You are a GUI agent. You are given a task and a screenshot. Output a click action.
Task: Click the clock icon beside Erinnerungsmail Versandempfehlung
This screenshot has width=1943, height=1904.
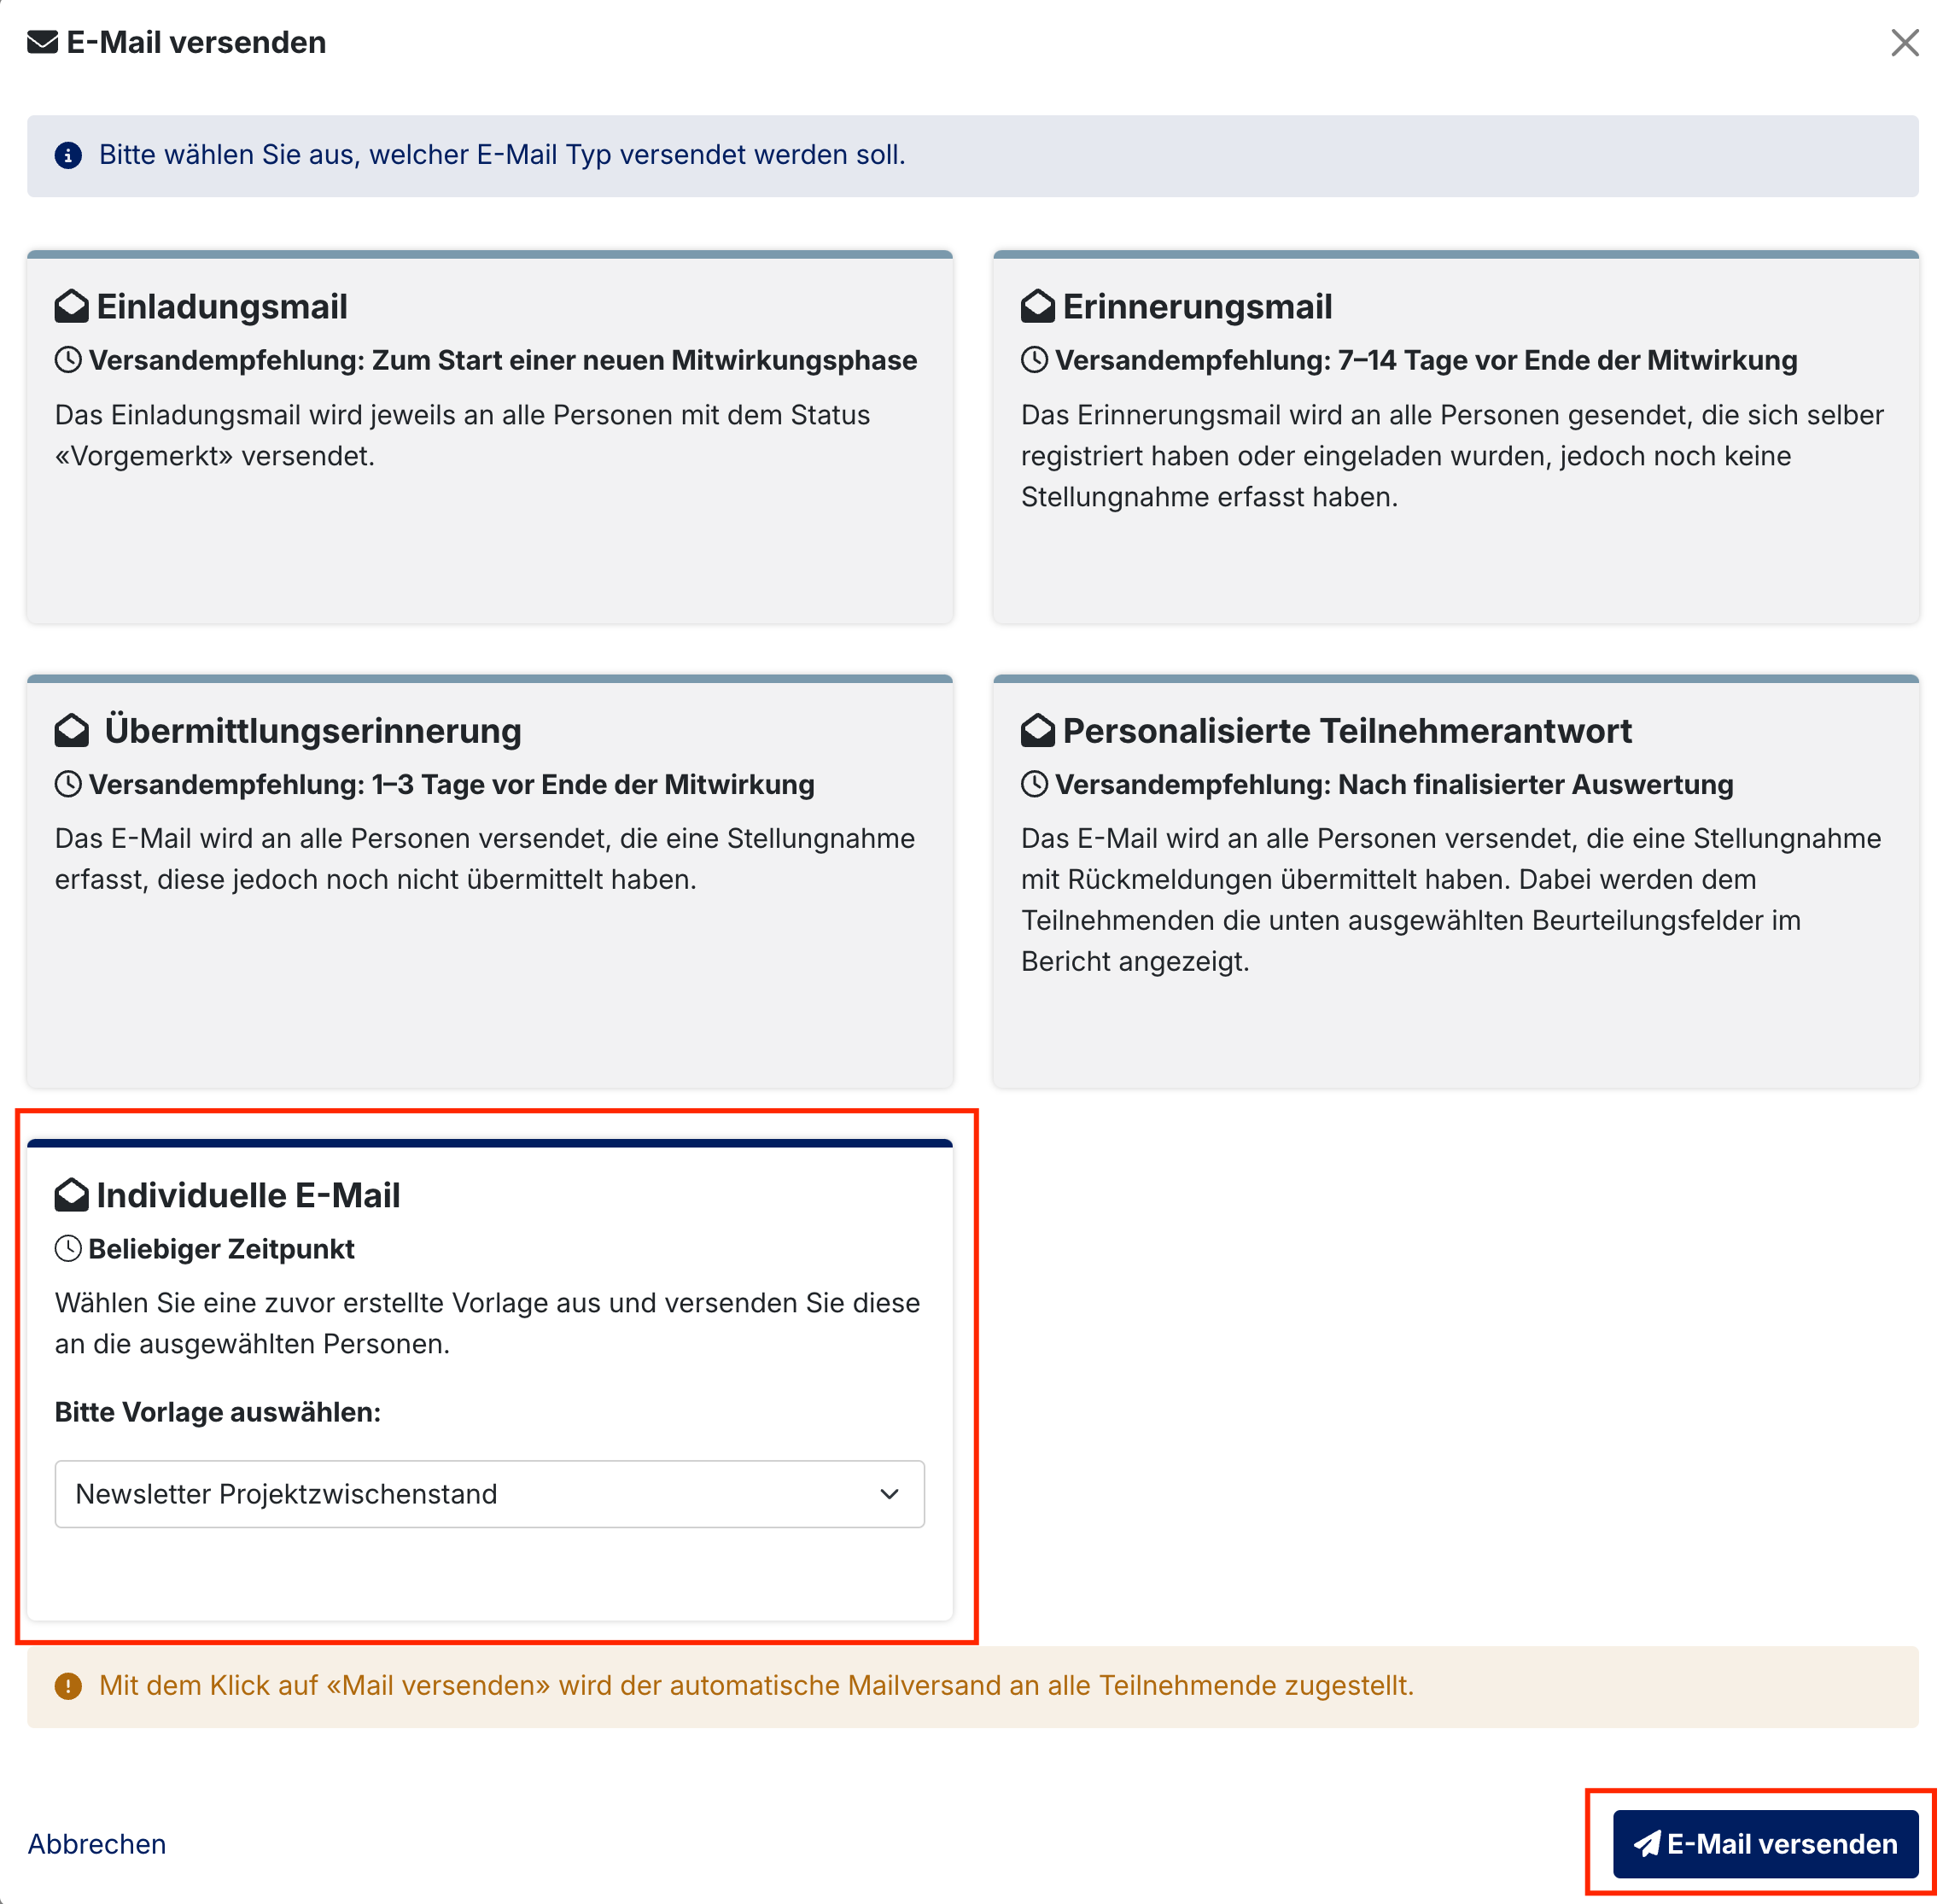click(1034, 361)
